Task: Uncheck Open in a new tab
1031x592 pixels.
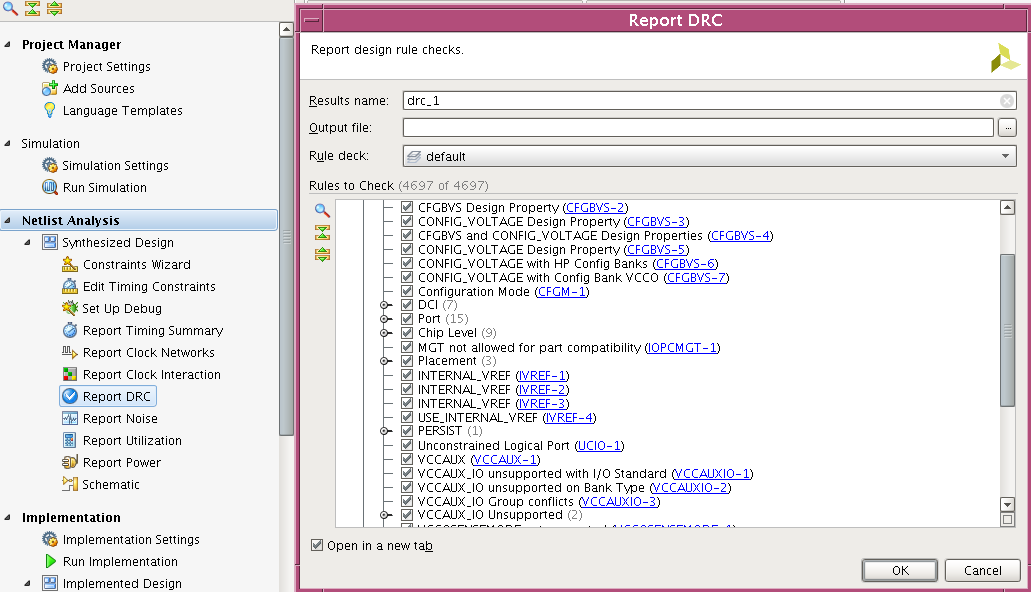Action: coord(317,546)
